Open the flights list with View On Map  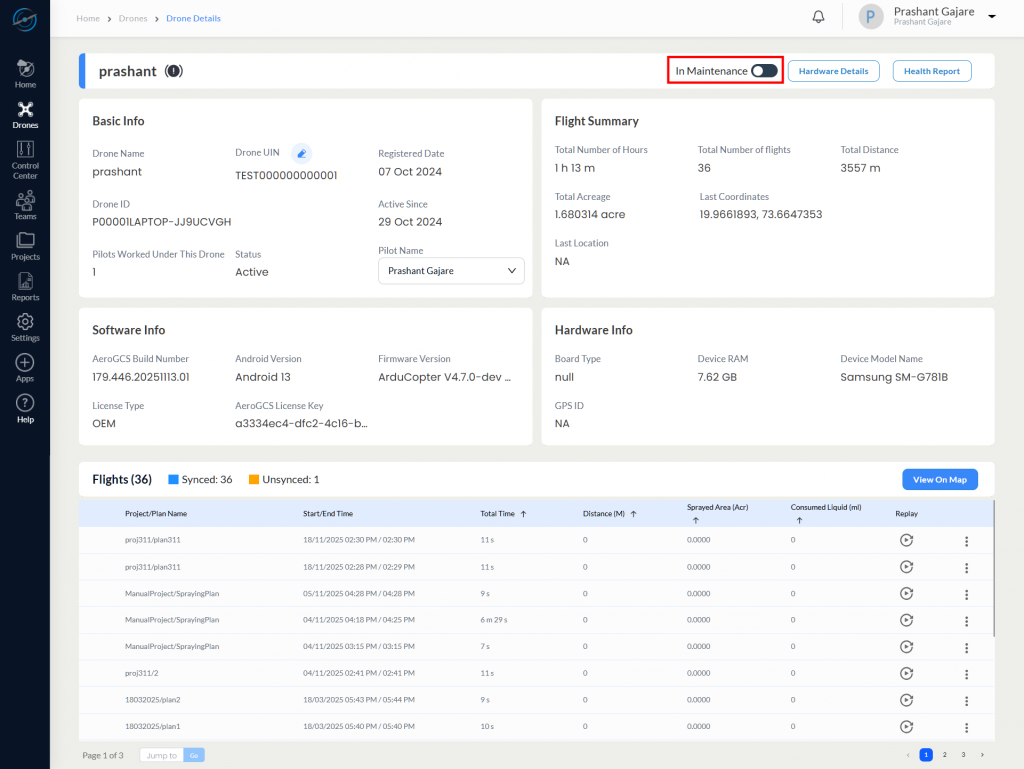[939, 479]
